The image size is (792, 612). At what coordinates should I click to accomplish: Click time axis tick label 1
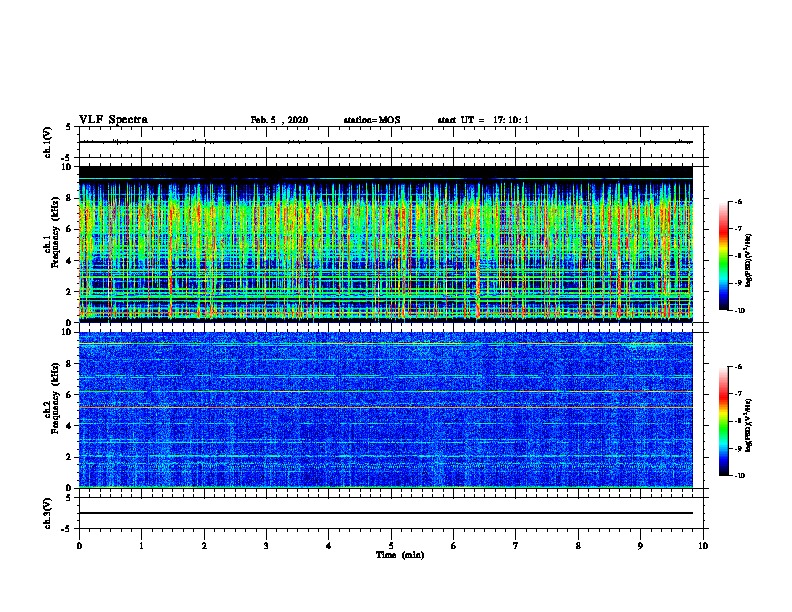click(141, 546)
